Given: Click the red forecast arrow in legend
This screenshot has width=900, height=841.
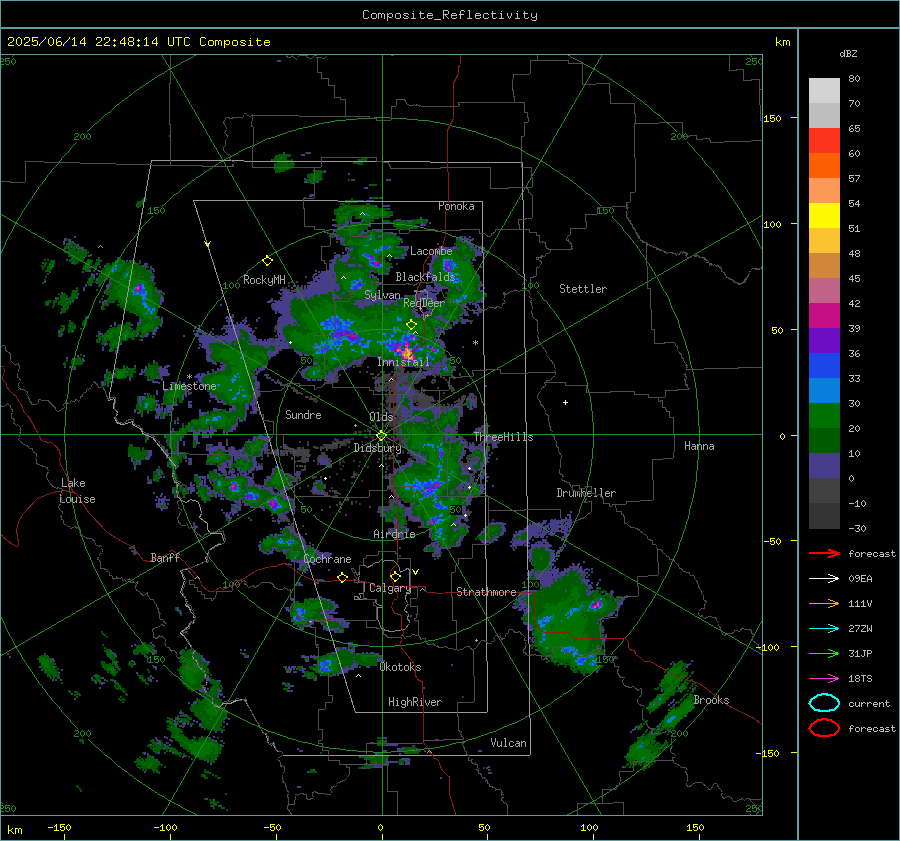Looking at the screenshot, I should pyautogui.click(x=824, y=553).
